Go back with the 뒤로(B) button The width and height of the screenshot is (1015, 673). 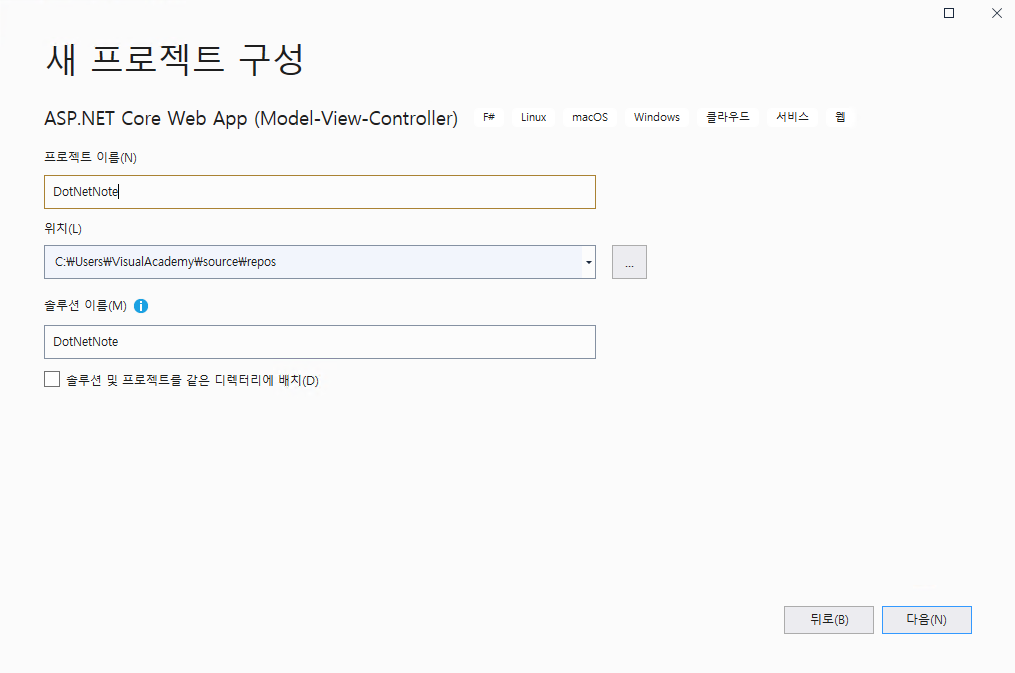coord(828,620)
